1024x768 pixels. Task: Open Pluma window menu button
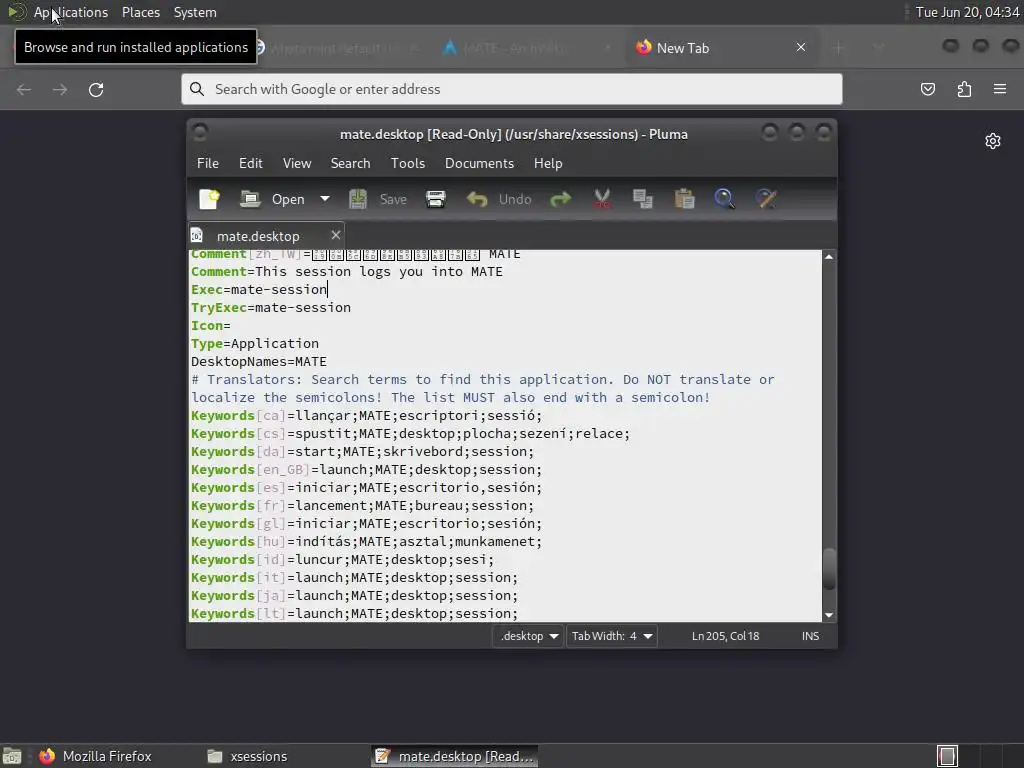pyautogui.click(x=200, y=133)
